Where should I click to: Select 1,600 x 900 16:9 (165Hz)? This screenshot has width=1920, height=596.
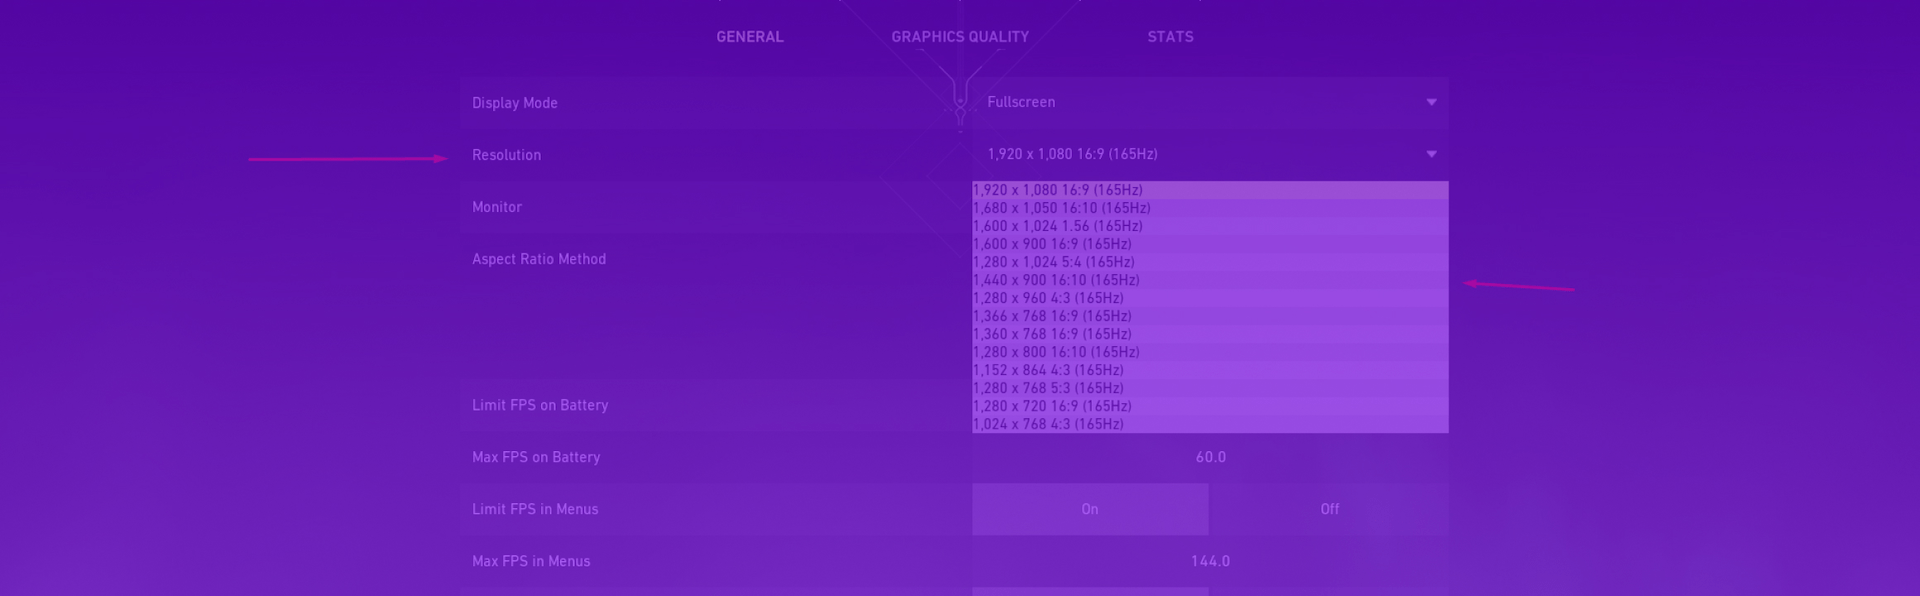[1210, 244]
